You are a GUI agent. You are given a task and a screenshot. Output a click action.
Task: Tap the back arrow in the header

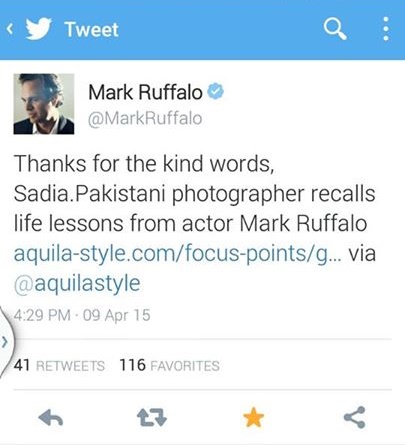pyautogui.click(x=10, y=29)
